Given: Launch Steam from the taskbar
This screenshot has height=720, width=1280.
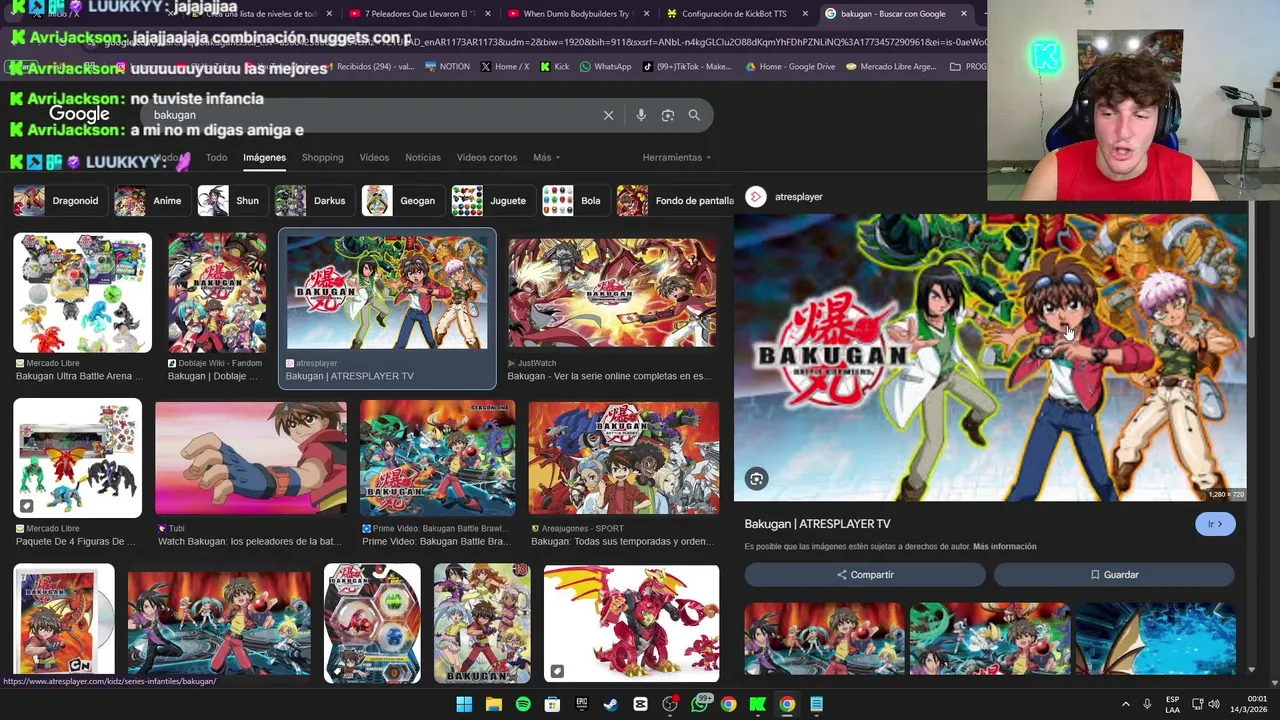Looking at the screenshot, I should pos(611,704).
